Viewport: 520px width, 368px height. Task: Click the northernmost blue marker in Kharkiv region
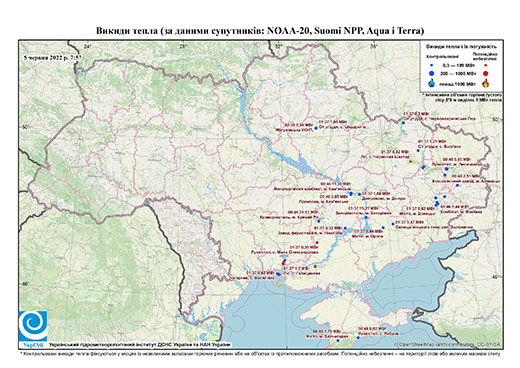(x=403, y=123)
